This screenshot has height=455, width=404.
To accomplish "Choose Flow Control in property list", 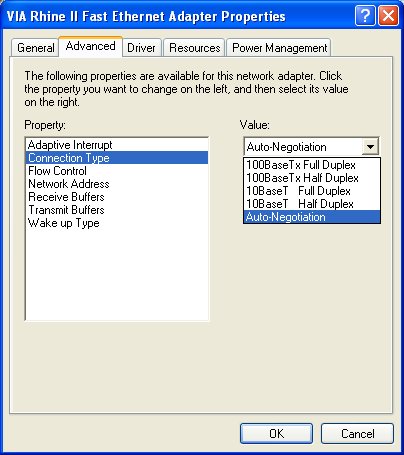I will pos(117,171).
